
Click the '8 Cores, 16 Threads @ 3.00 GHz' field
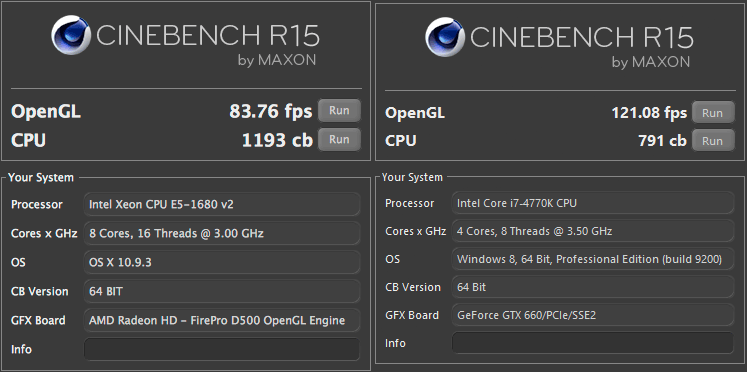(222, 233)
